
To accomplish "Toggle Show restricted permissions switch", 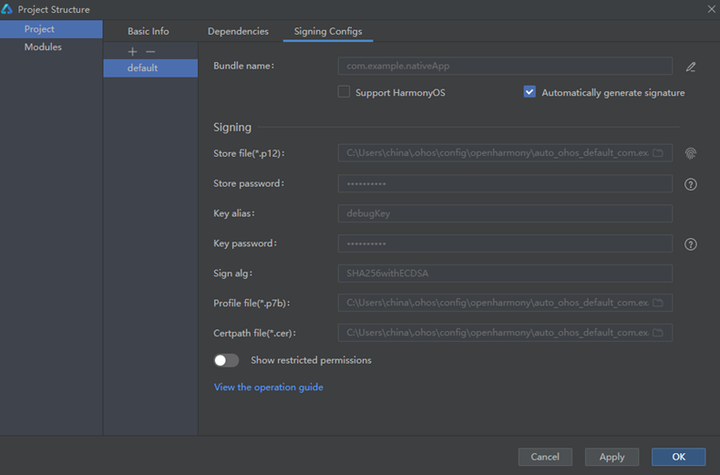I will point(226,360).
